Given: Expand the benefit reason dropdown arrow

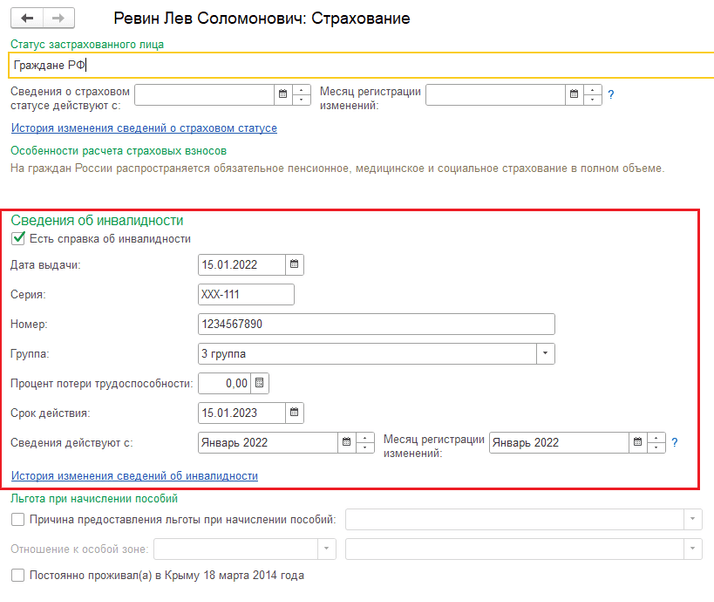Looking at the screenshot, I should [693, 519].
